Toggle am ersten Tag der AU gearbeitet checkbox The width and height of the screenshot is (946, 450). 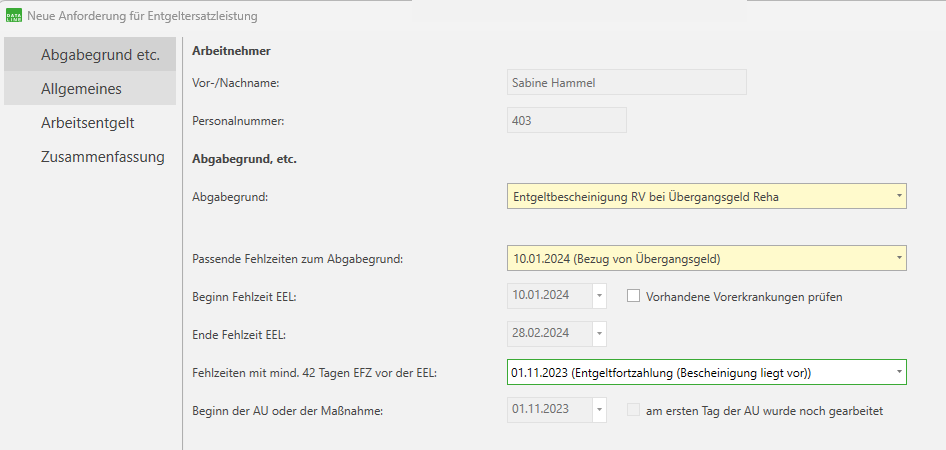click(633, 410)
